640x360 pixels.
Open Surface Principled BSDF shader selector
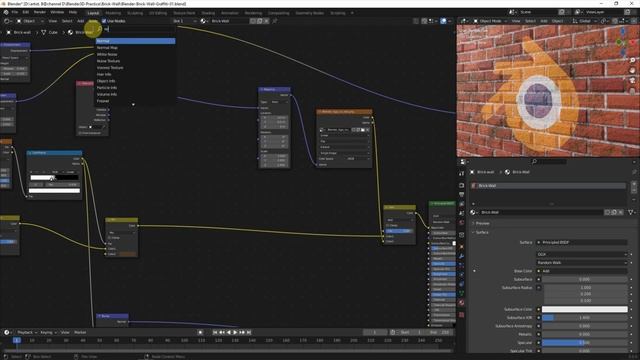[x=581, y=242]
